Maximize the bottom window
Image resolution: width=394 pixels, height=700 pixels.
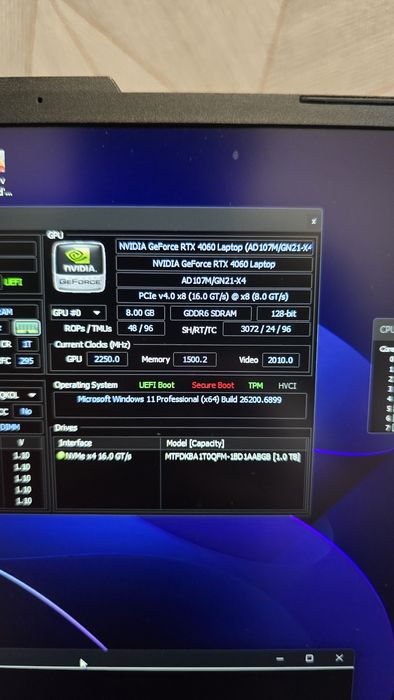click(309, 658)
